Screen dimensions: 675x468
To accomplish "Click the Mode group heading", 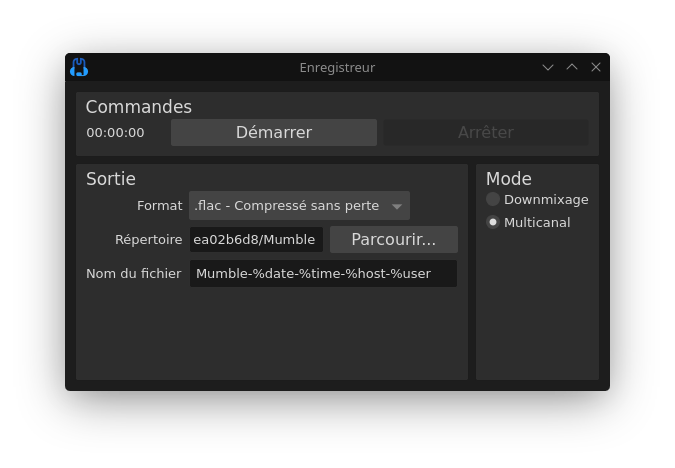I will pyautogui.click(x=509, y=179).
